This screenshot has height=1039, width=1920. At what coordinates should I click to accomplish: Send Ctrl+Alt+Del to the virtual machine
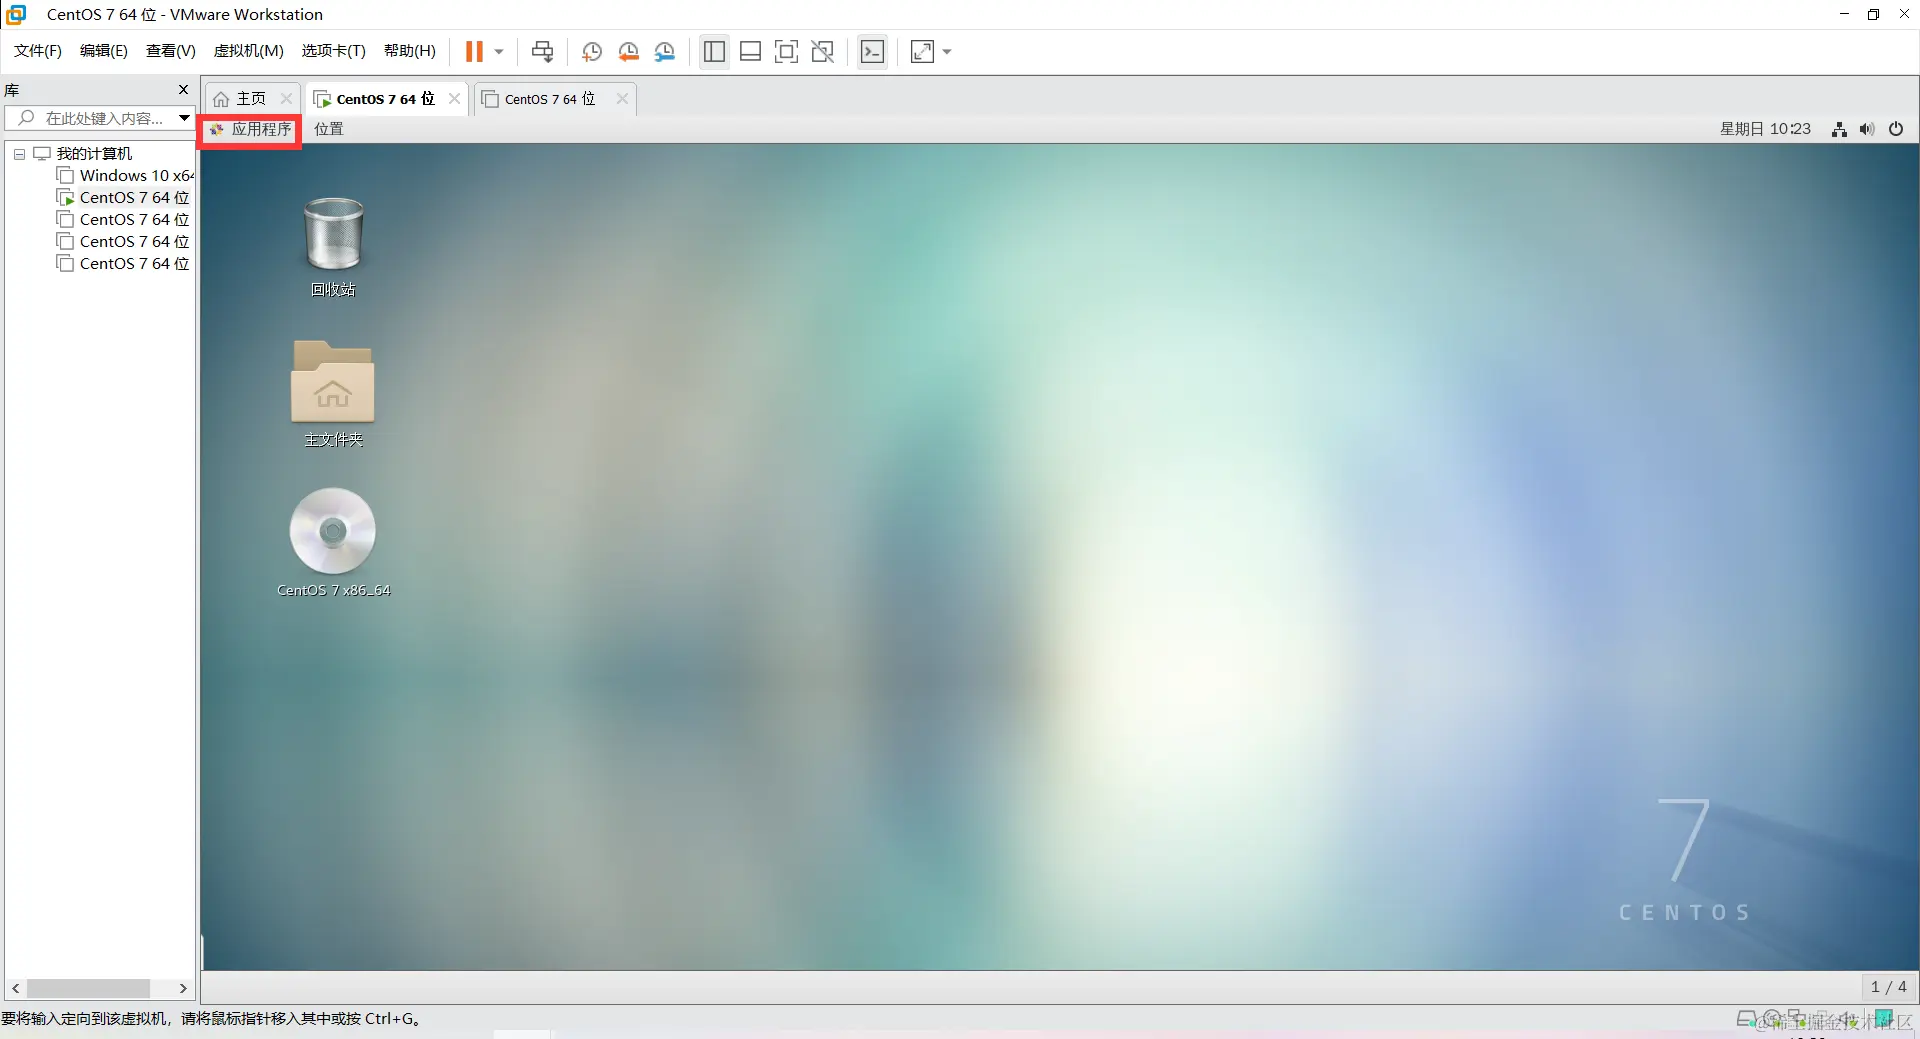point(542,51)
